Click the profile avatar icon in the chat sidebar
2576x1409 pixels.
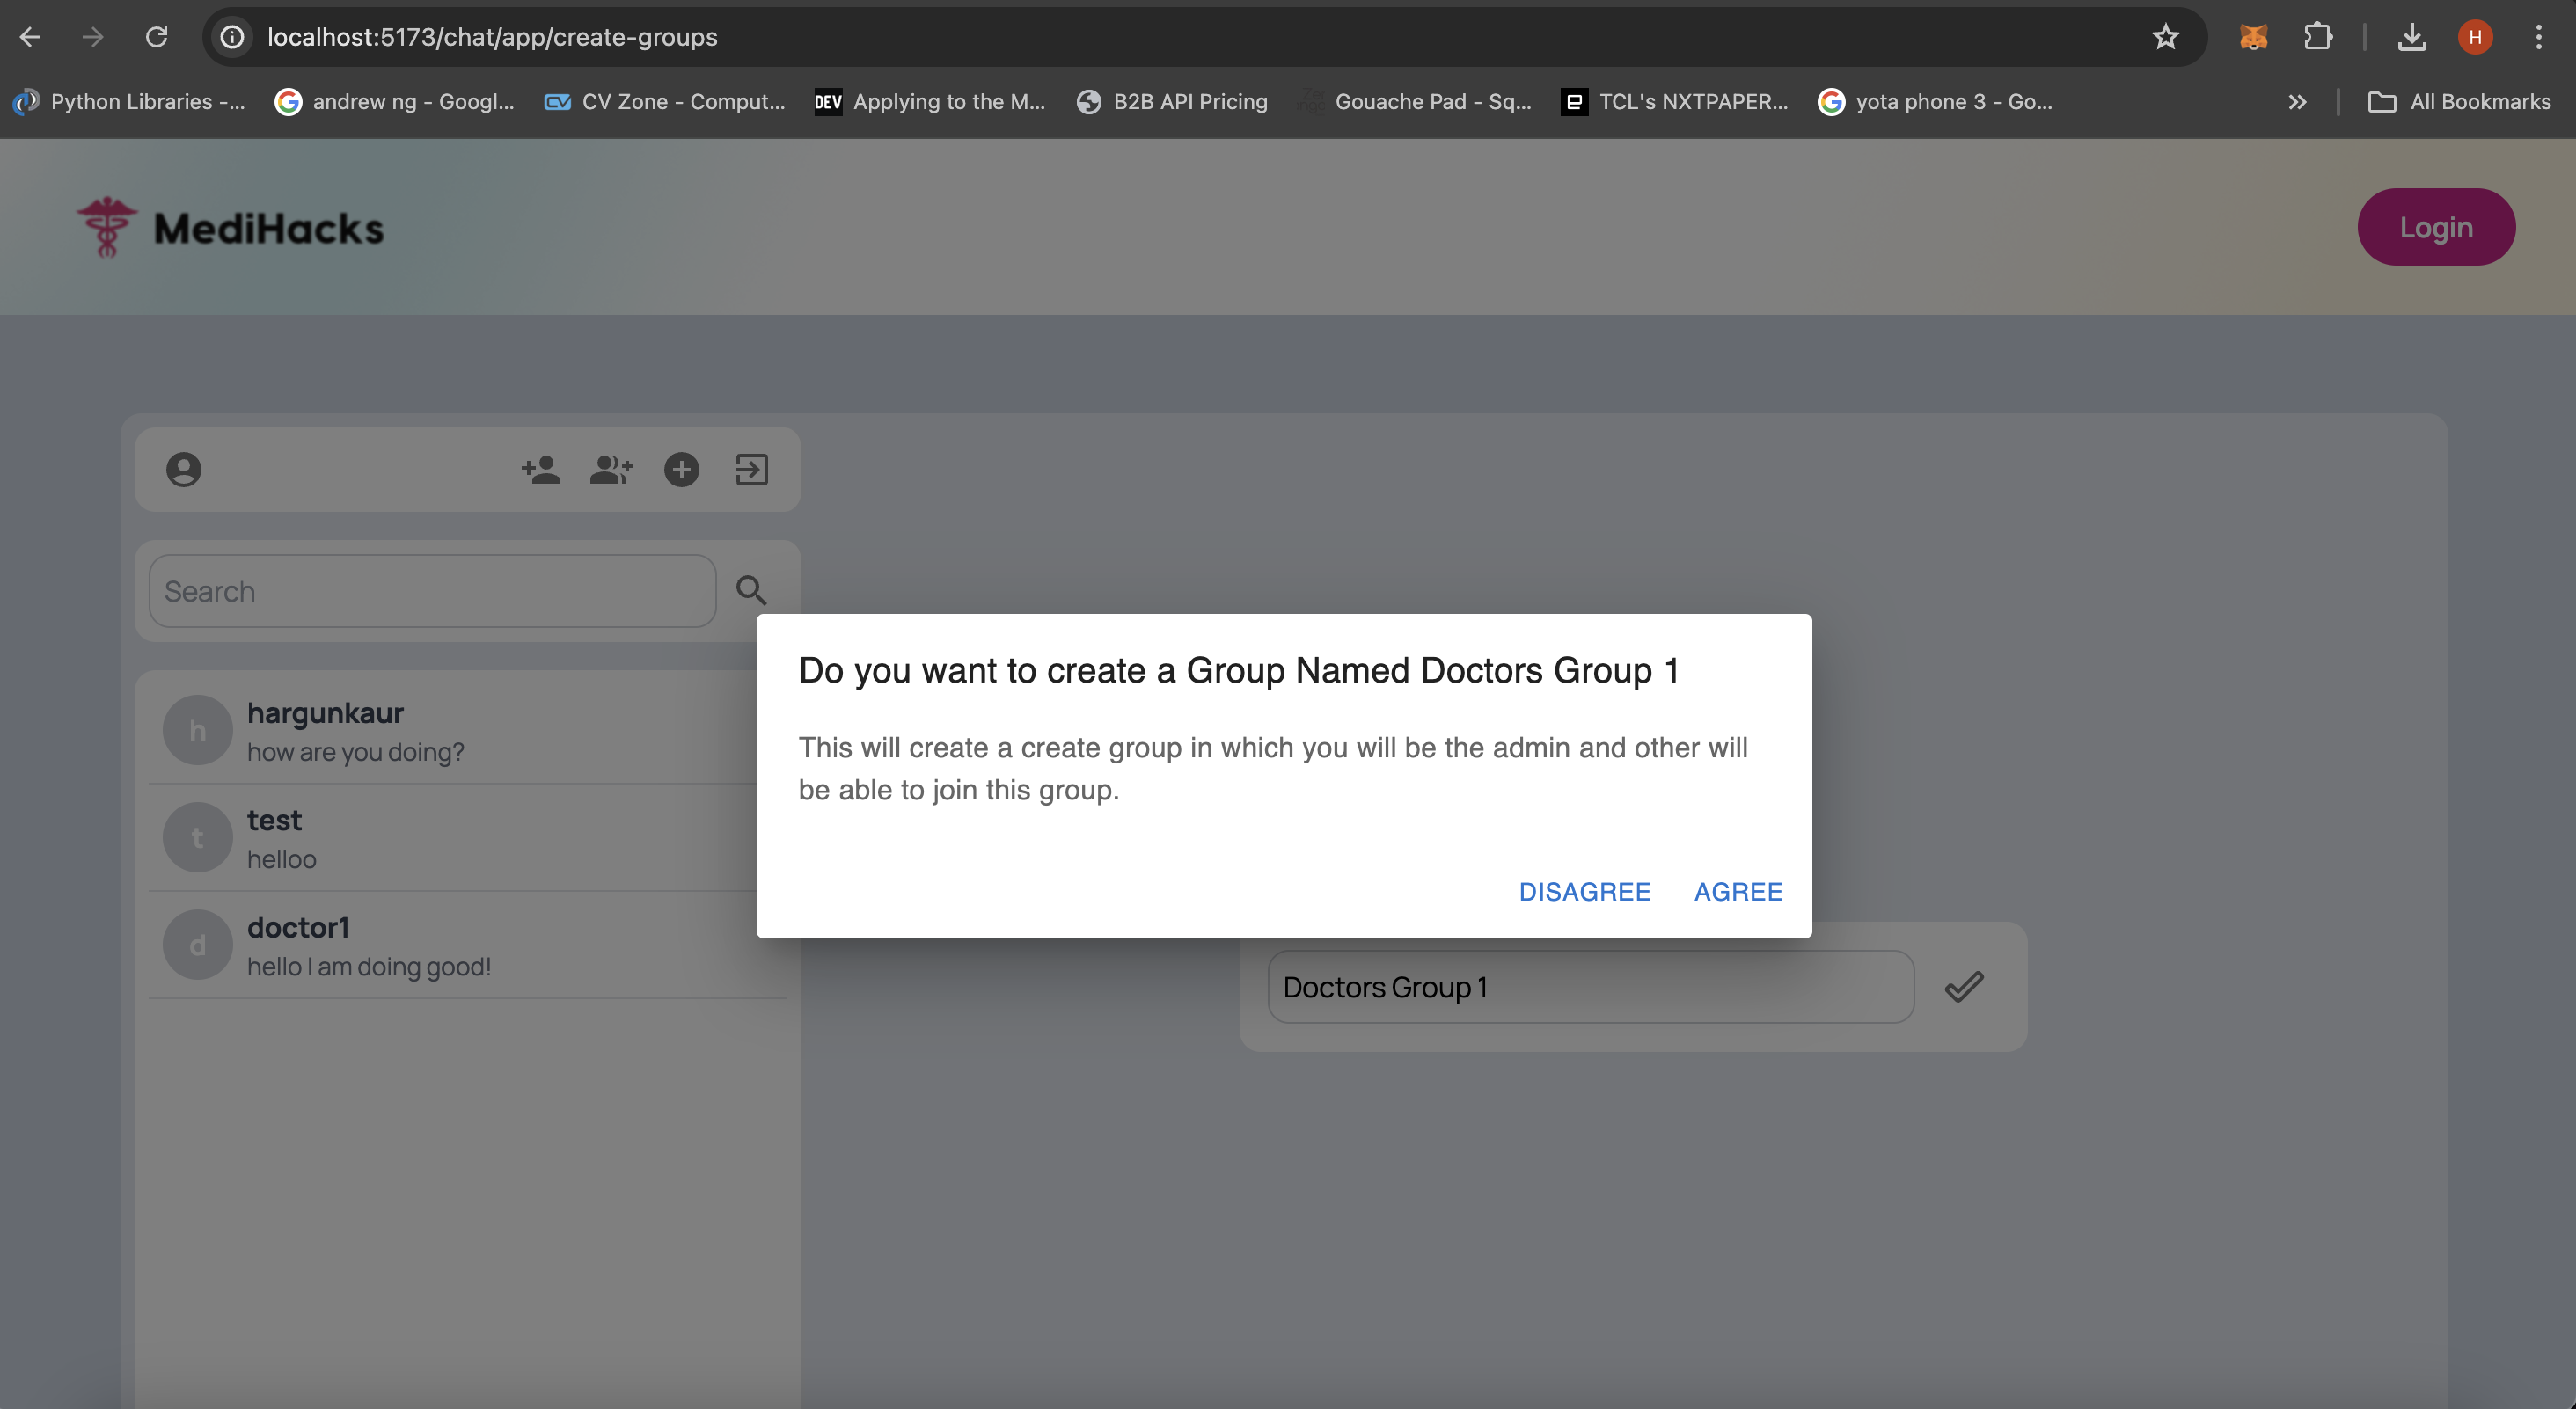(x=183, y=470)
